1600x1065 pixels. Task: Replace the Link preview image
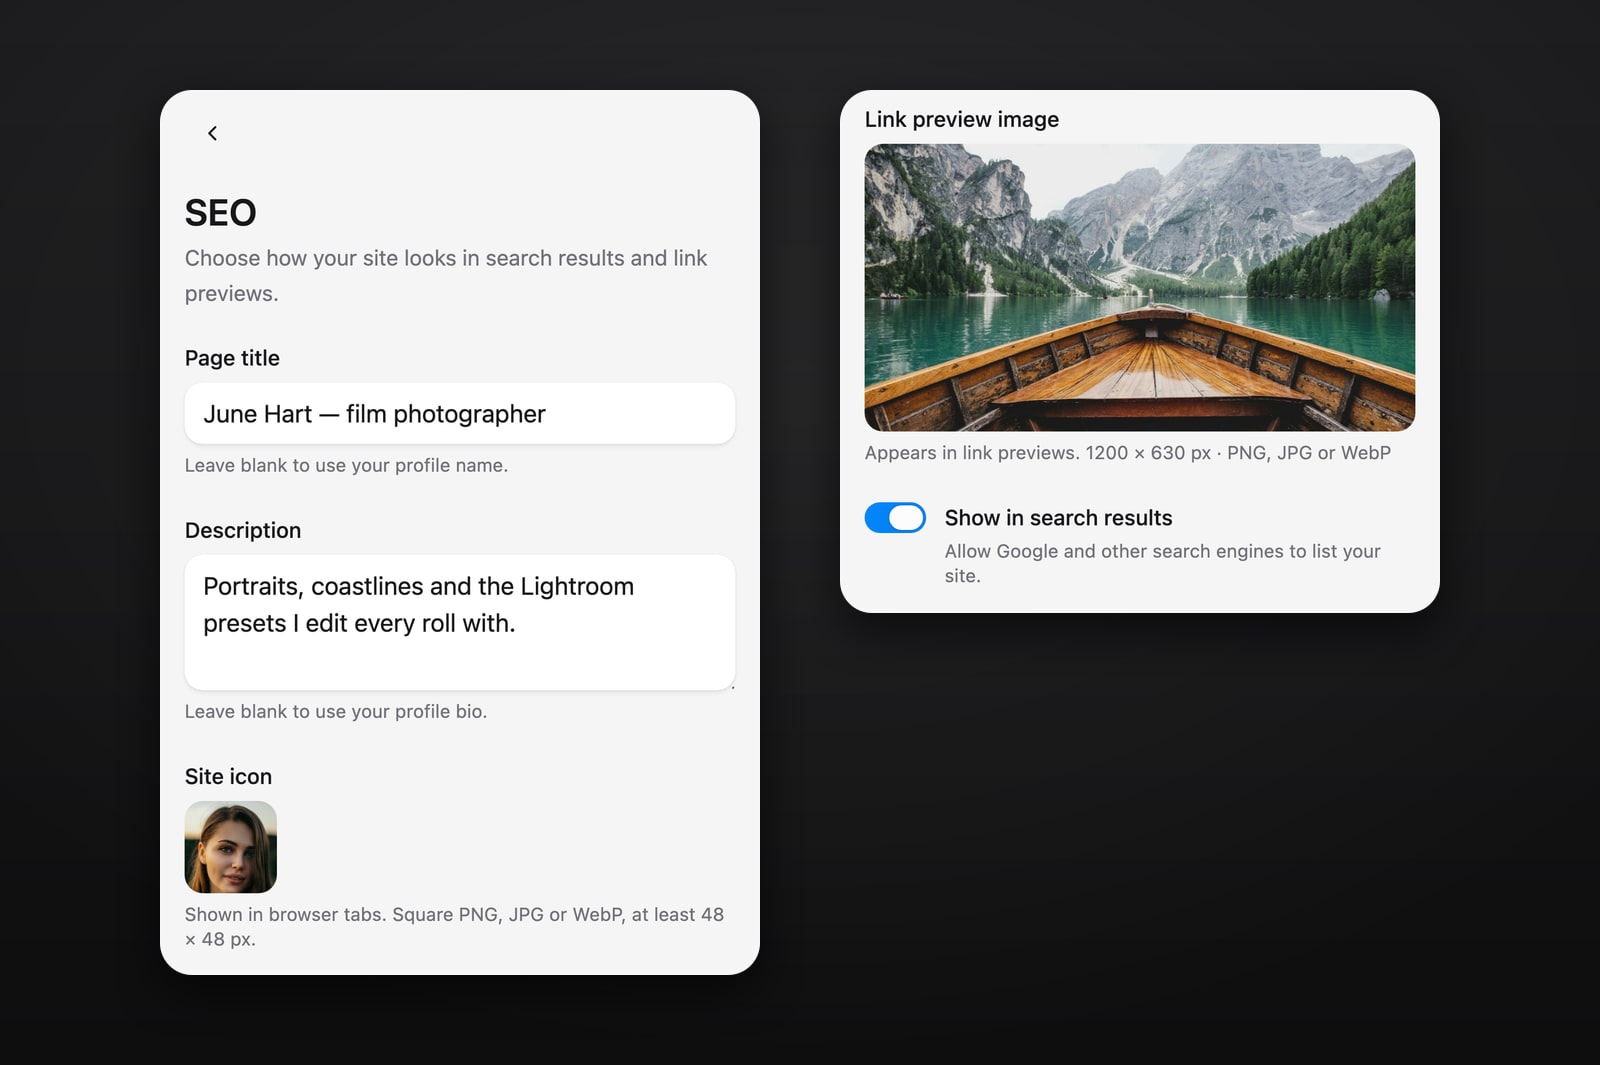pos(1140,288)
